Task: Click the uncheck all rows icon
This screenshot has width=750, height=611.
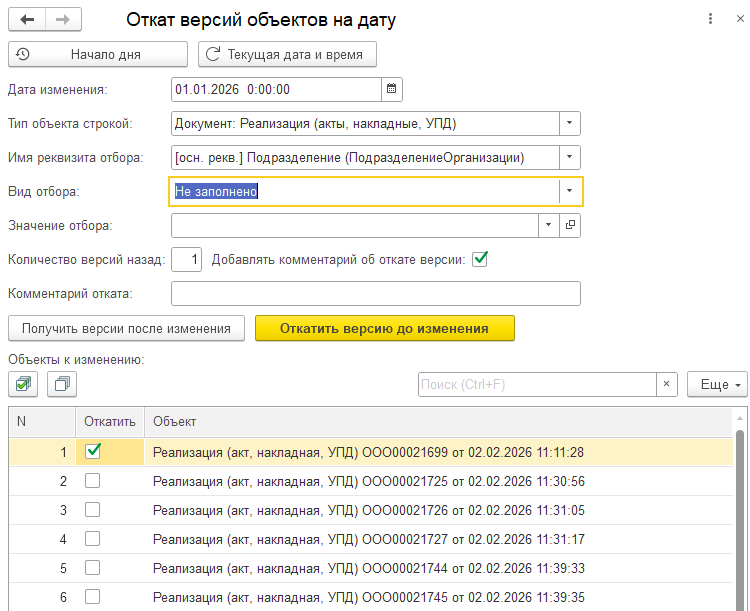Action: [x=62, y=383]
